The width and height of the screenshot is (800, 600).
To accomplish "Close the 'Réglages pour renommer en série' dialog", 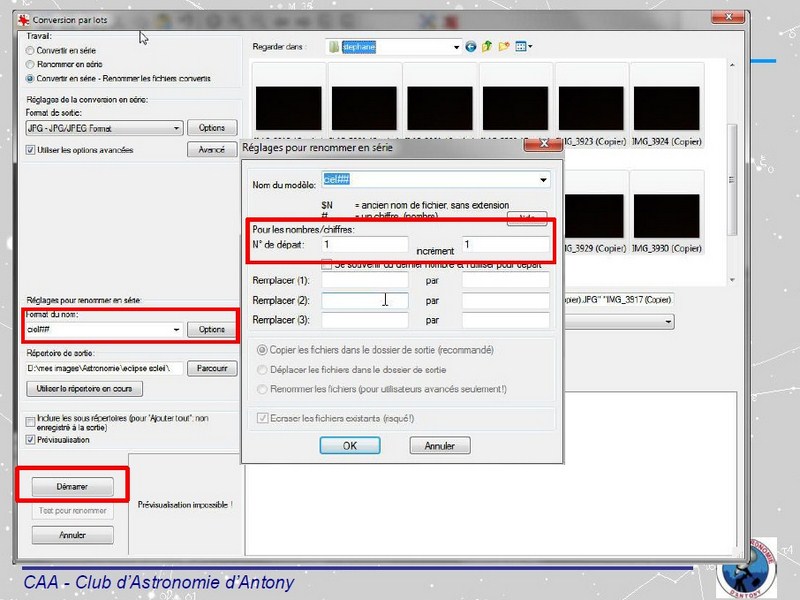I will click(545, 148).
